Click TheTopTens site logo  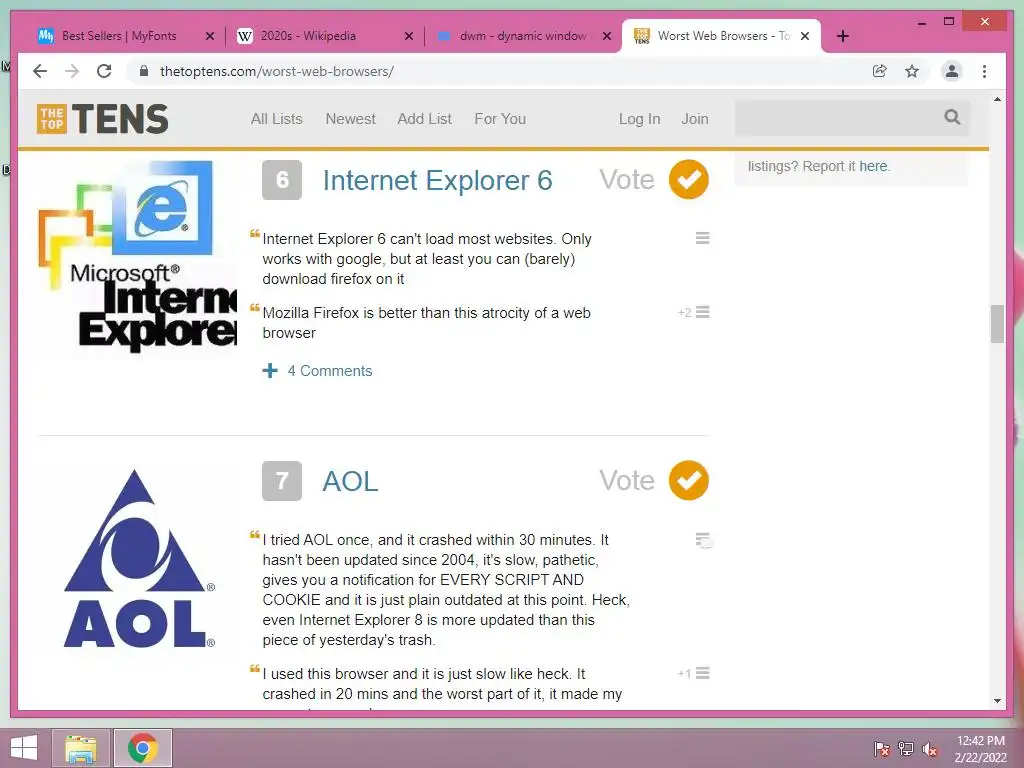click(x=103, y=119)
